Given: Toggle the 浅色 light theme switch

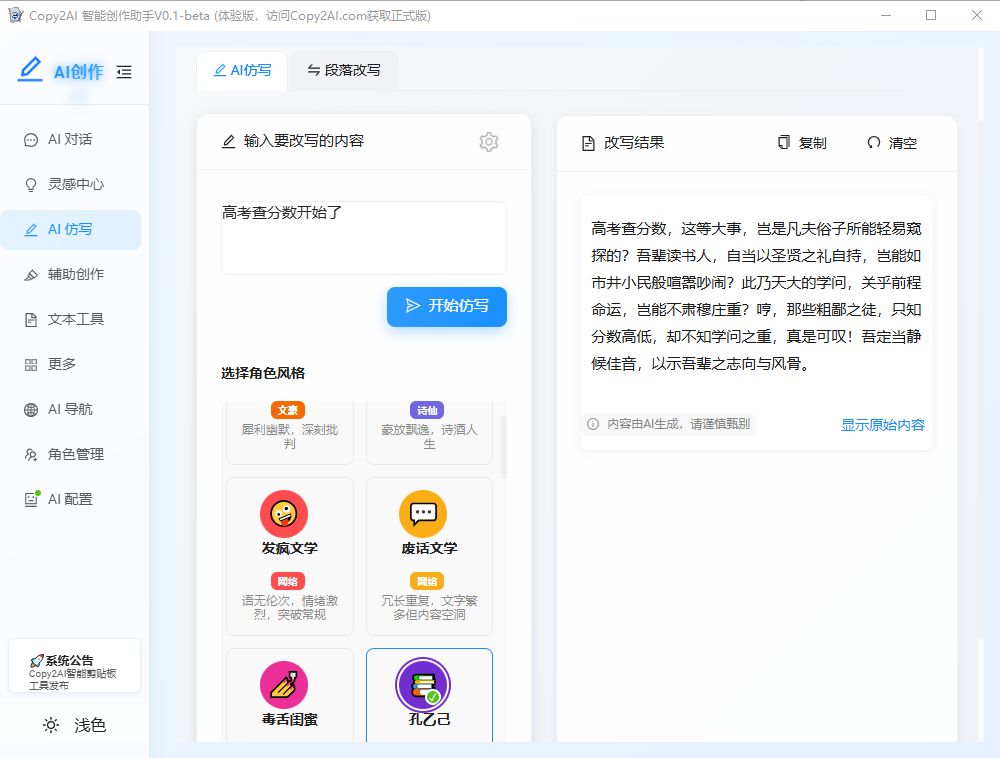Looking at the screenshot, I should click(x=74, y=726).
